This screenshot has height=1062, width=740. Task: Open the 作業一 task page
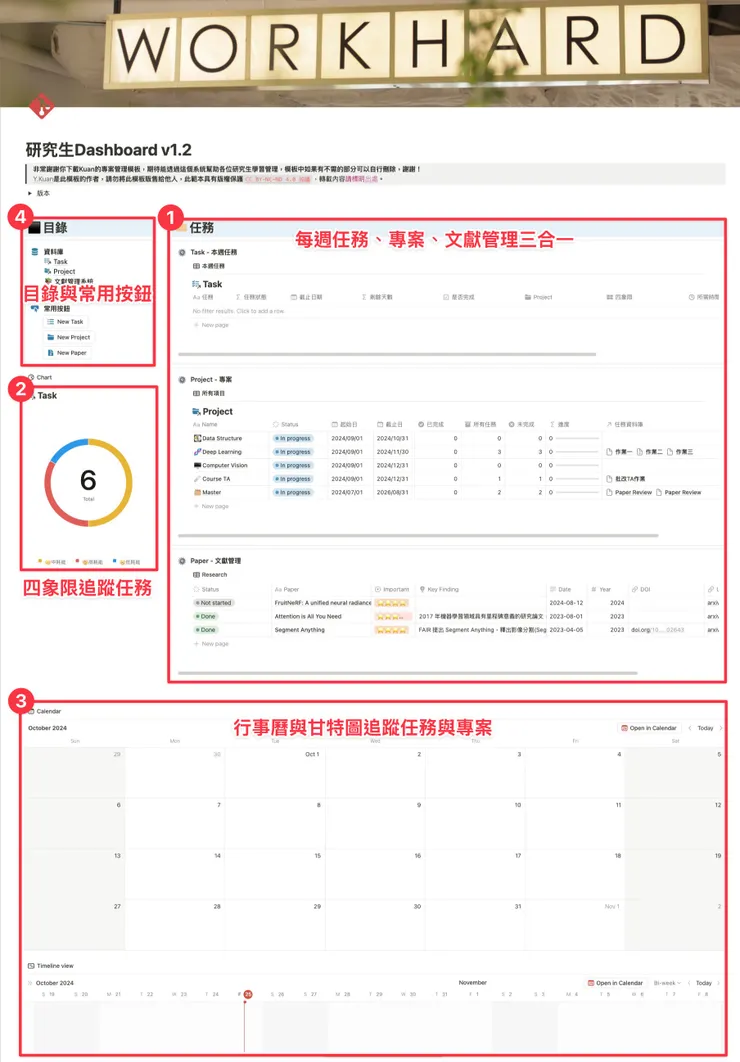[x=619, y=452]
